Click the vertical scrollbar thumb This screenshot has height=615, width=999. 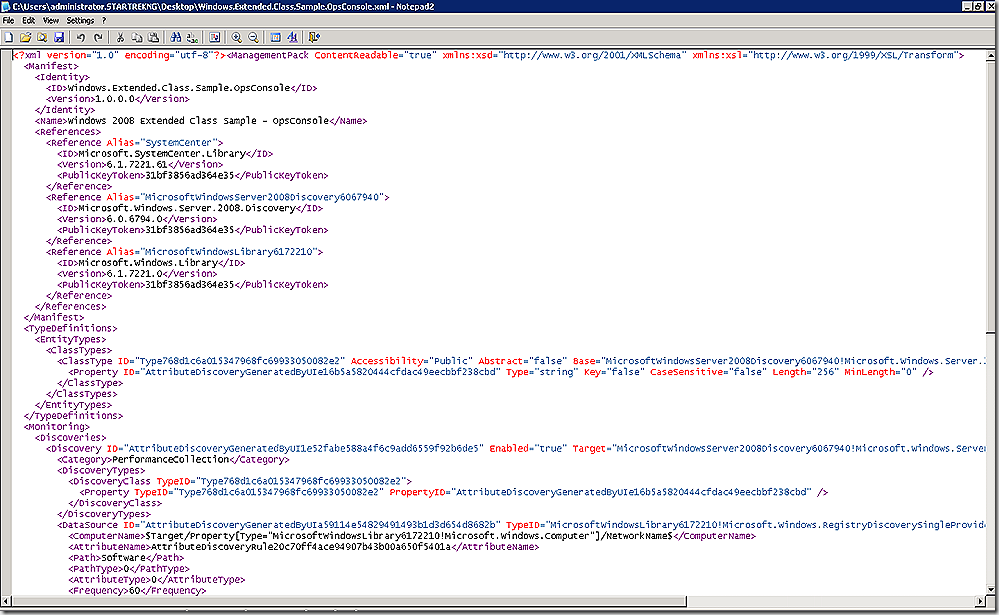pyautogui.click(x=991, y=196)
